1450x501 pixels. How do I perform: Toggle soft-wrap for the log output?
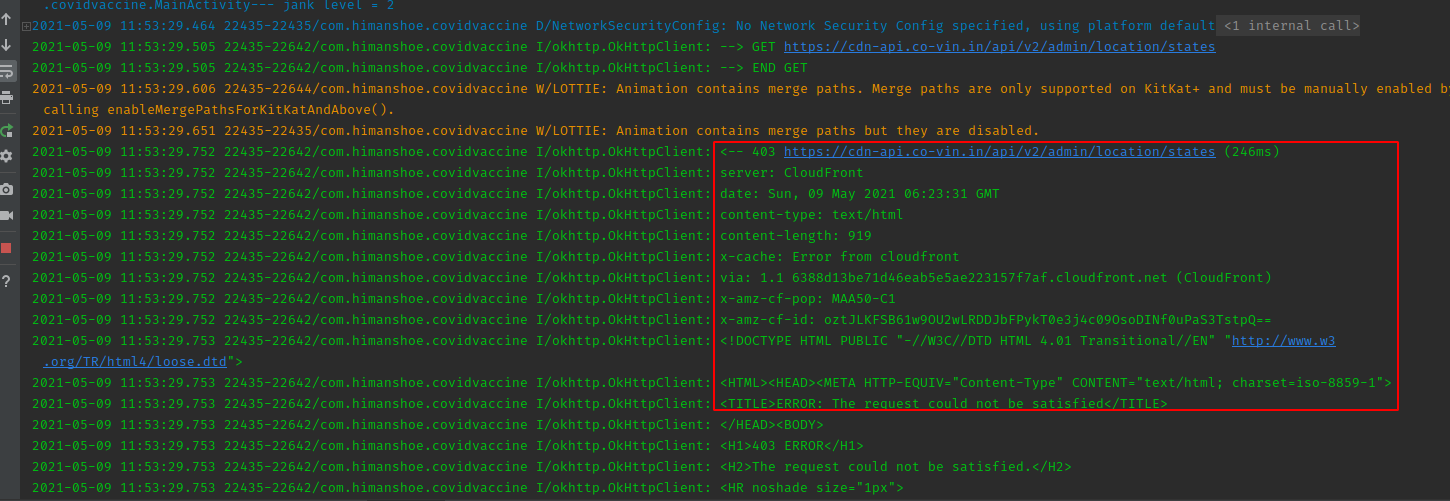7,72
